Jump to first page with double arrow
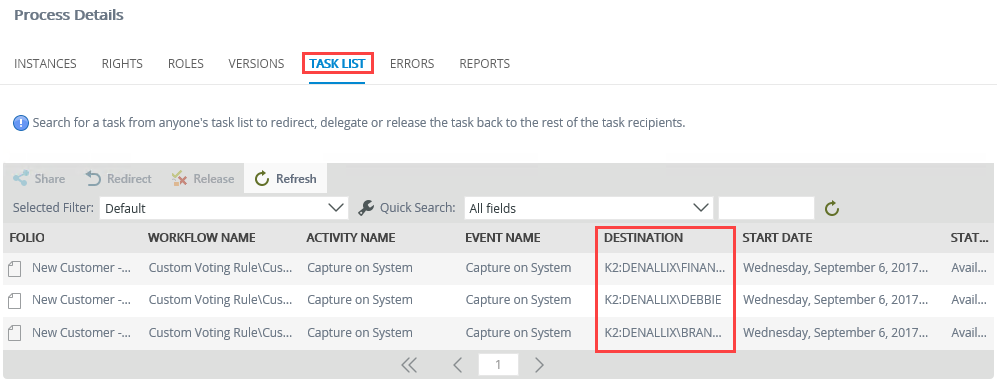This screenshot has height=383, width=997. [409, 365]
